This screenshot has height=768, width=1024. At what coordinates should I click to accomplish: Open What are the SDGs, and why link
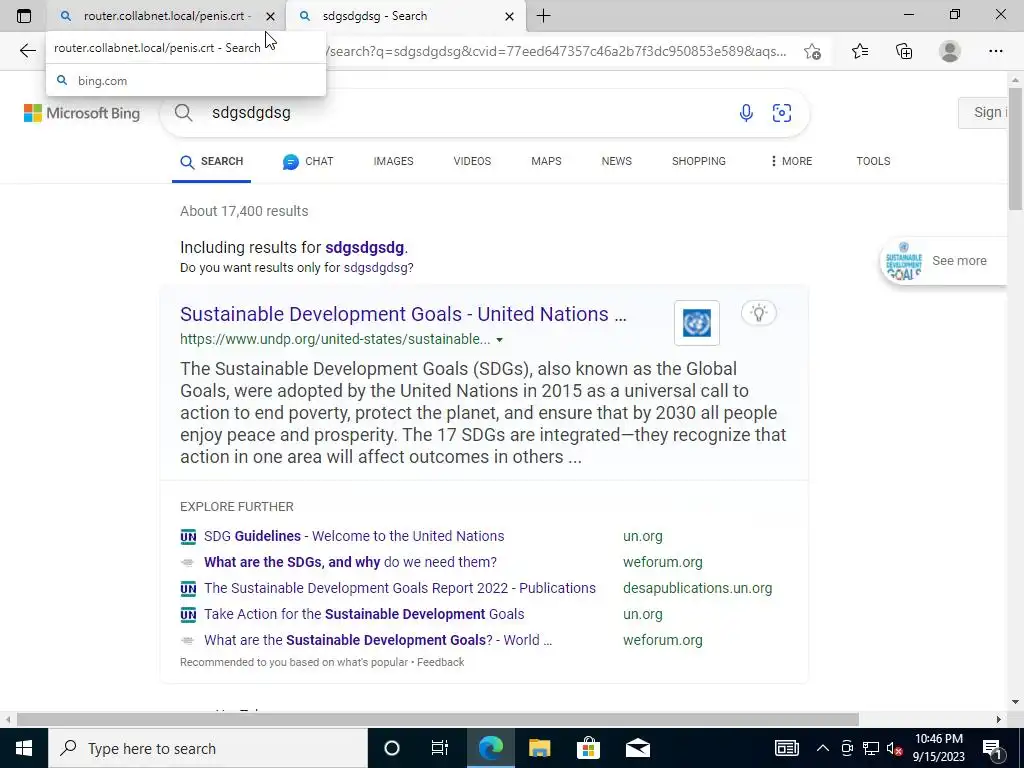point(350,562)
